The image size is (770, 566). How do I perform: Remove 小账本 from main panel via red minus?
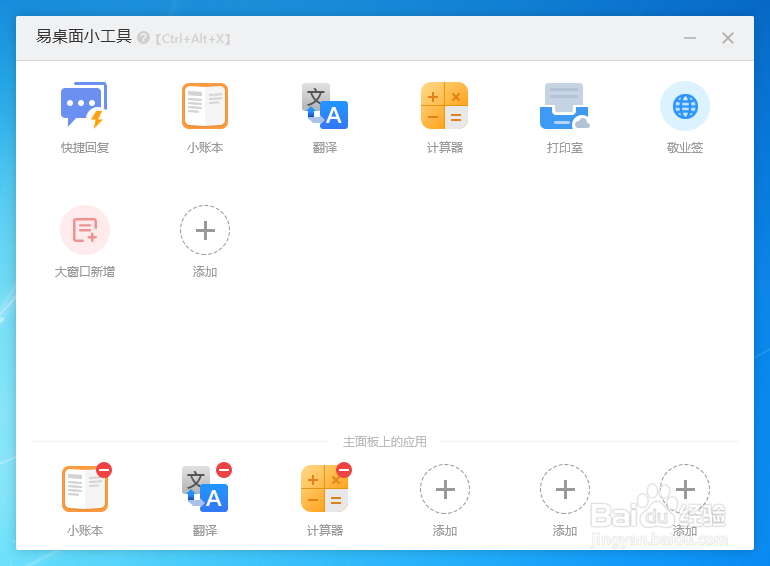tap(104, 470)
